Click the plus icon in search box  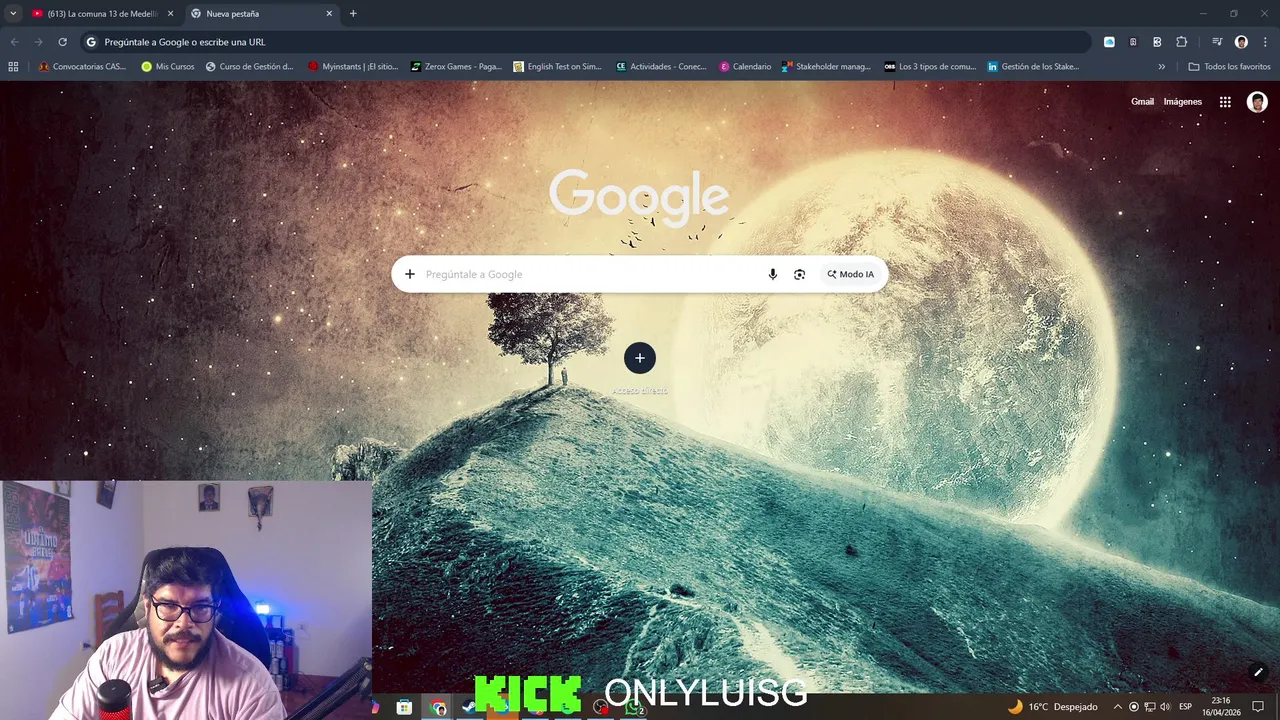click(409, 274)
